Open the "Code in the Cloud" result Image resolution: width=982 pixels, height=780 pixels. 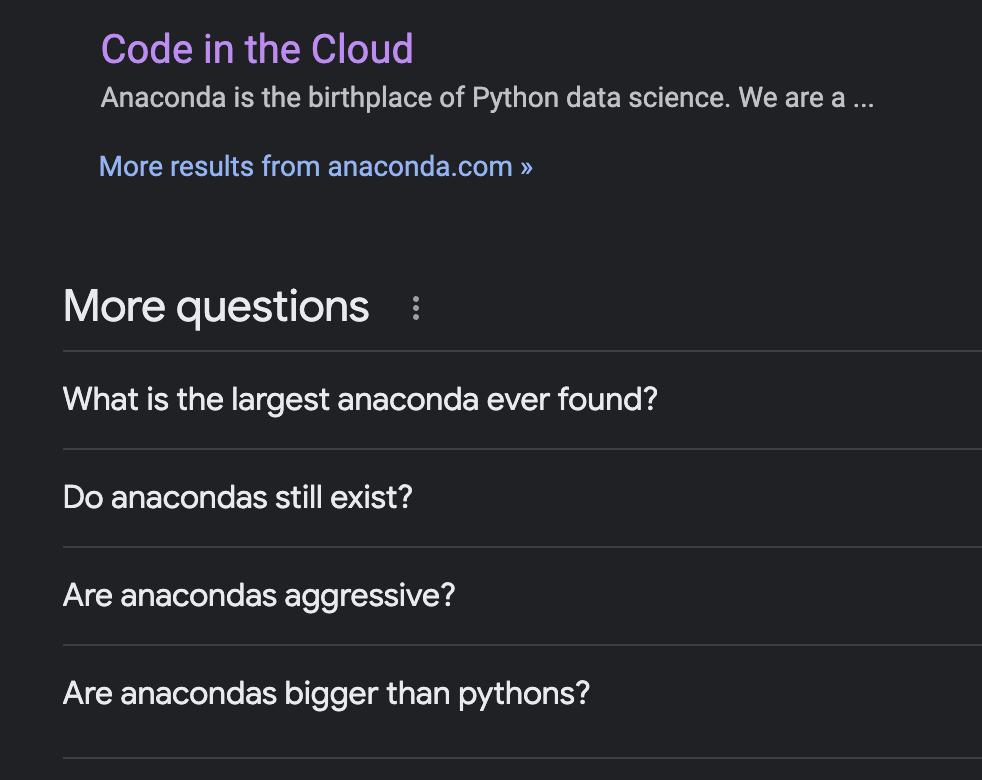coord(257,49)
